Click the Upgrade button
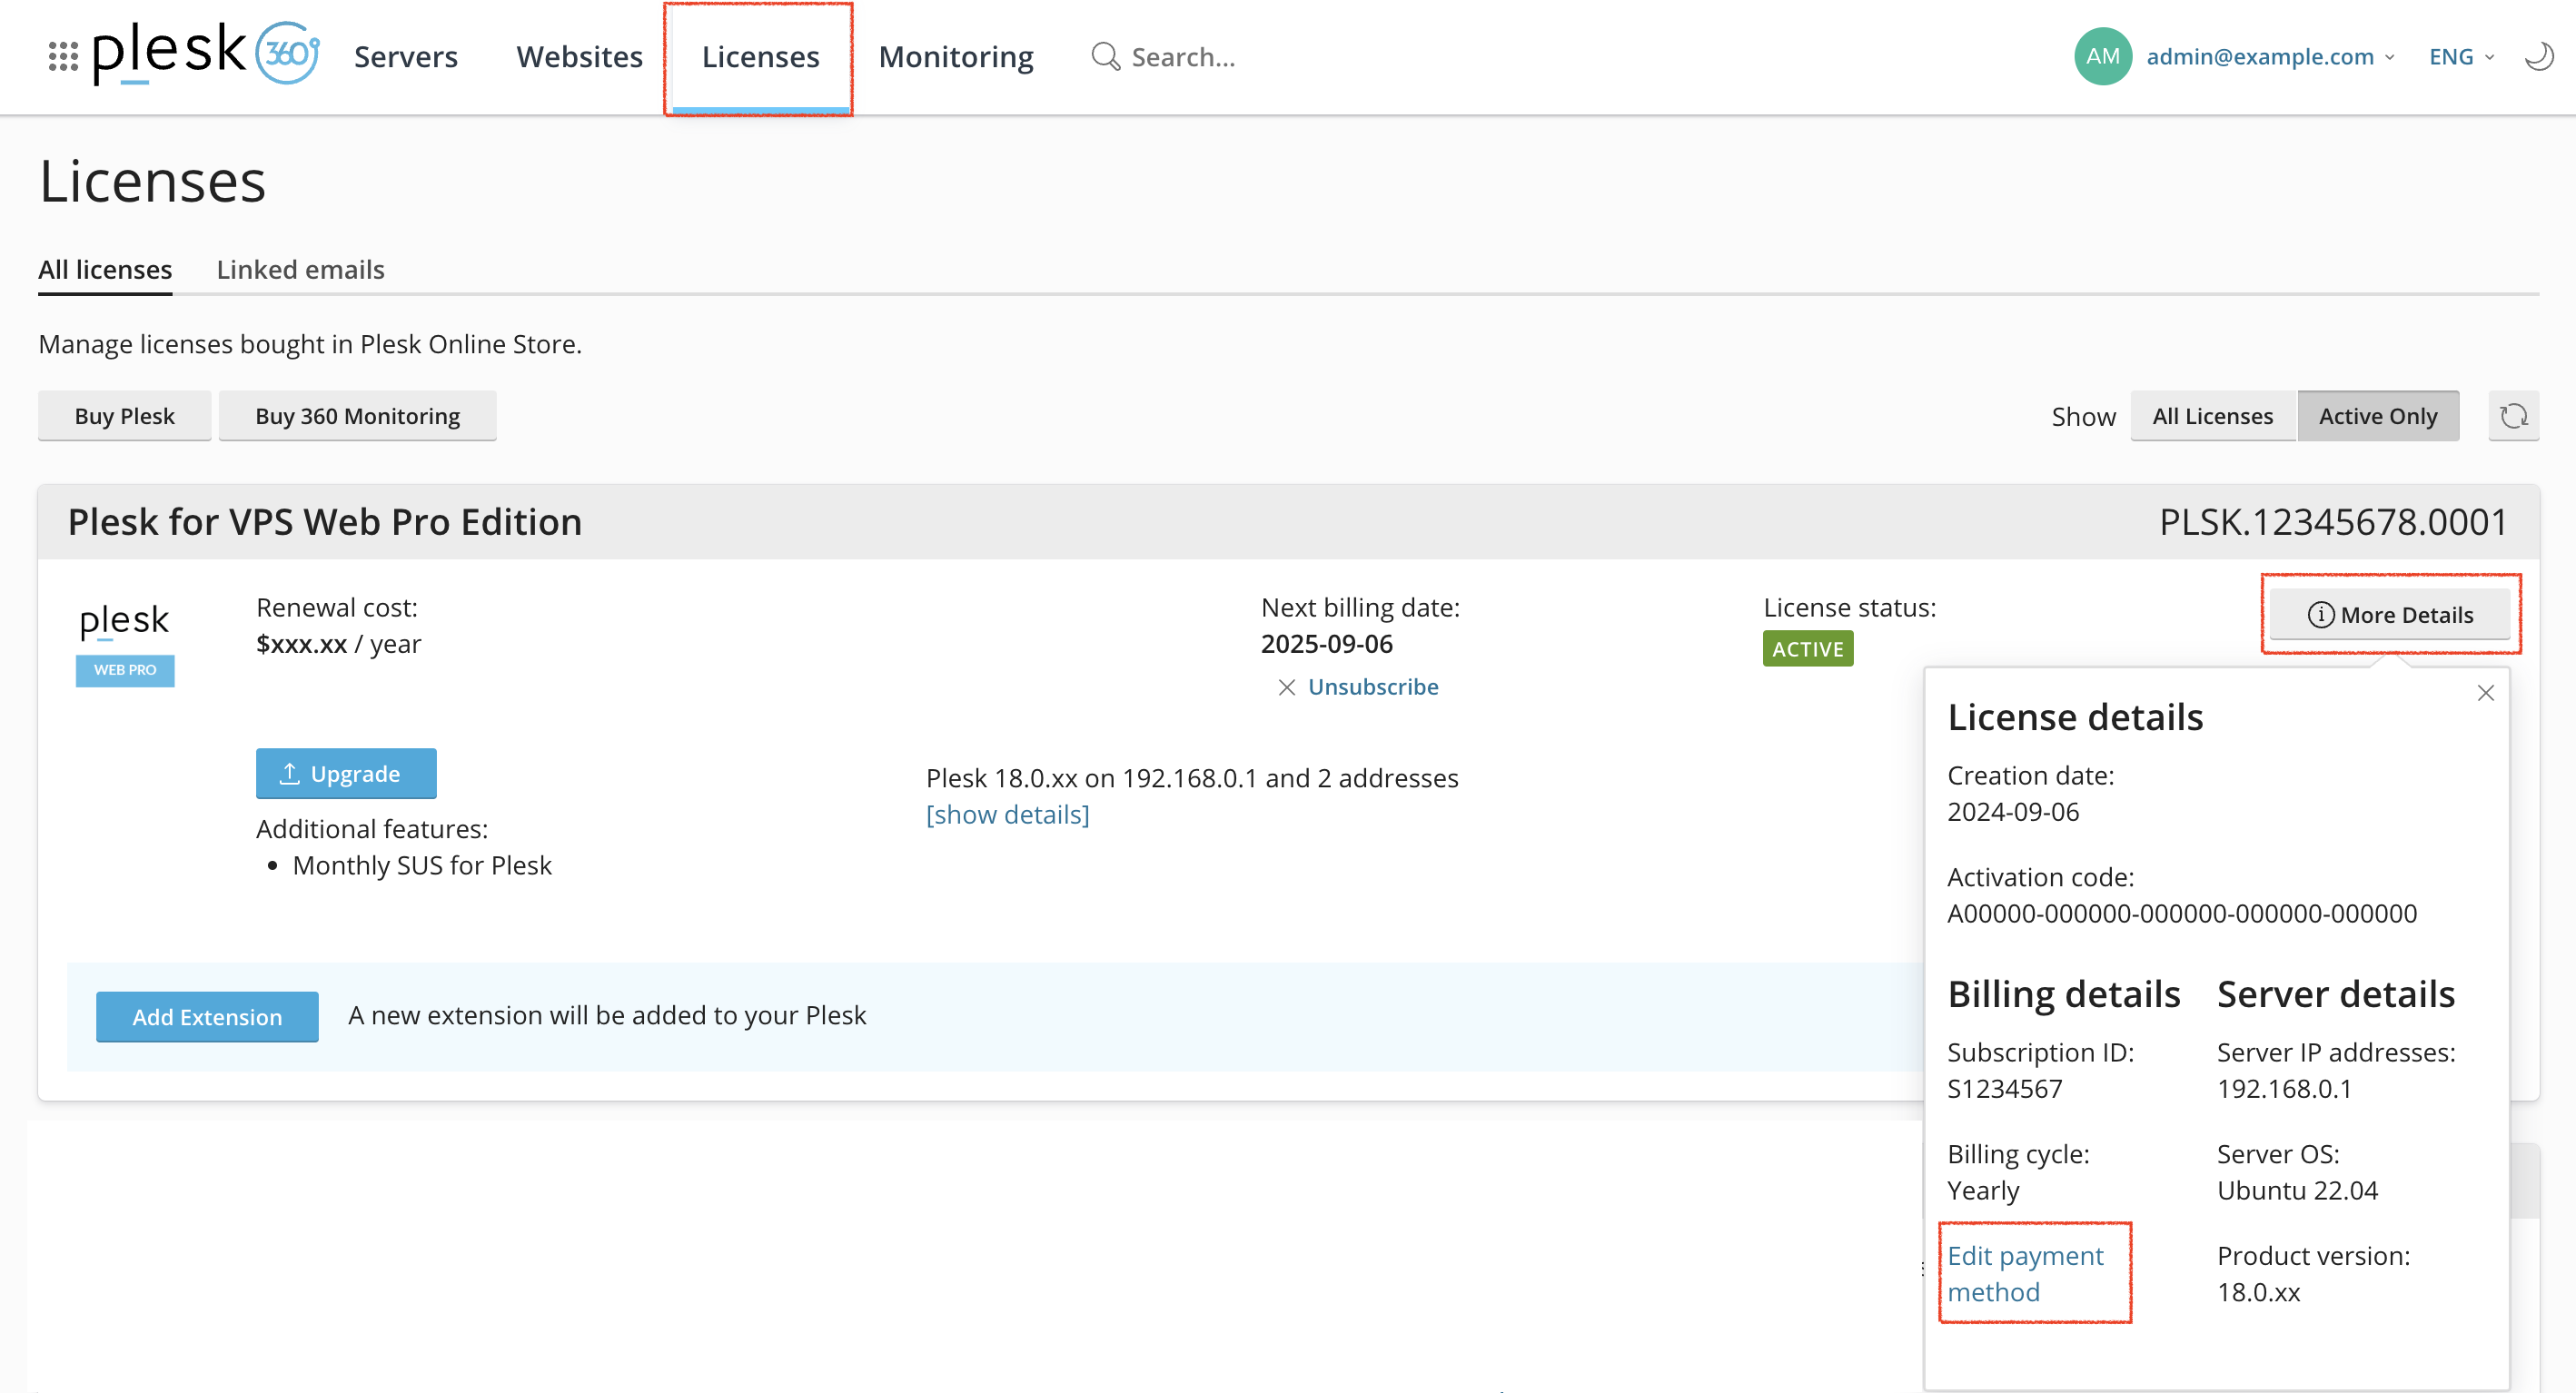 tap(346, 774)
